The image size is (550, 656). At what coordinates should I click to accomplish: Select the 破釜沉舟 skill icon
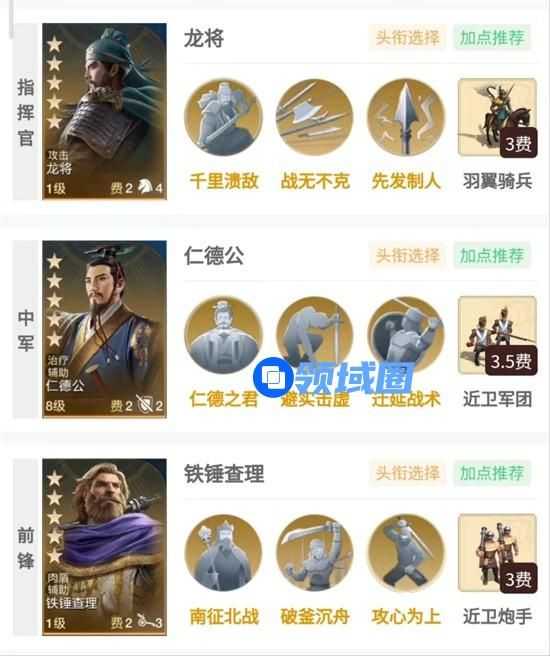(x=315, y=553)
